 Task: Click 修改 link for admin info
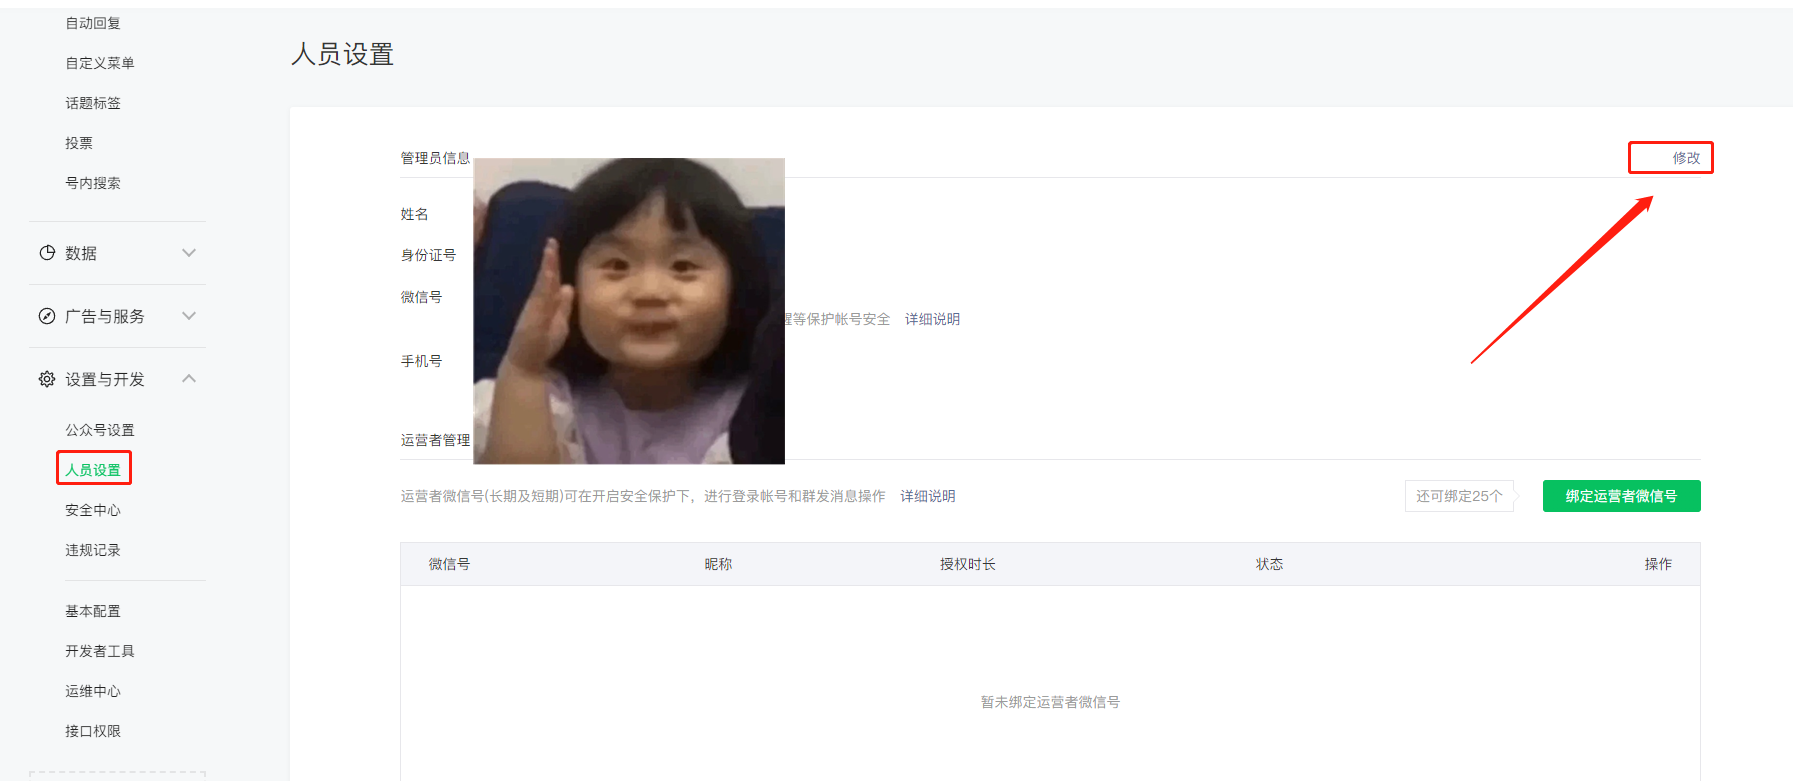click(x=1686, y=158)
